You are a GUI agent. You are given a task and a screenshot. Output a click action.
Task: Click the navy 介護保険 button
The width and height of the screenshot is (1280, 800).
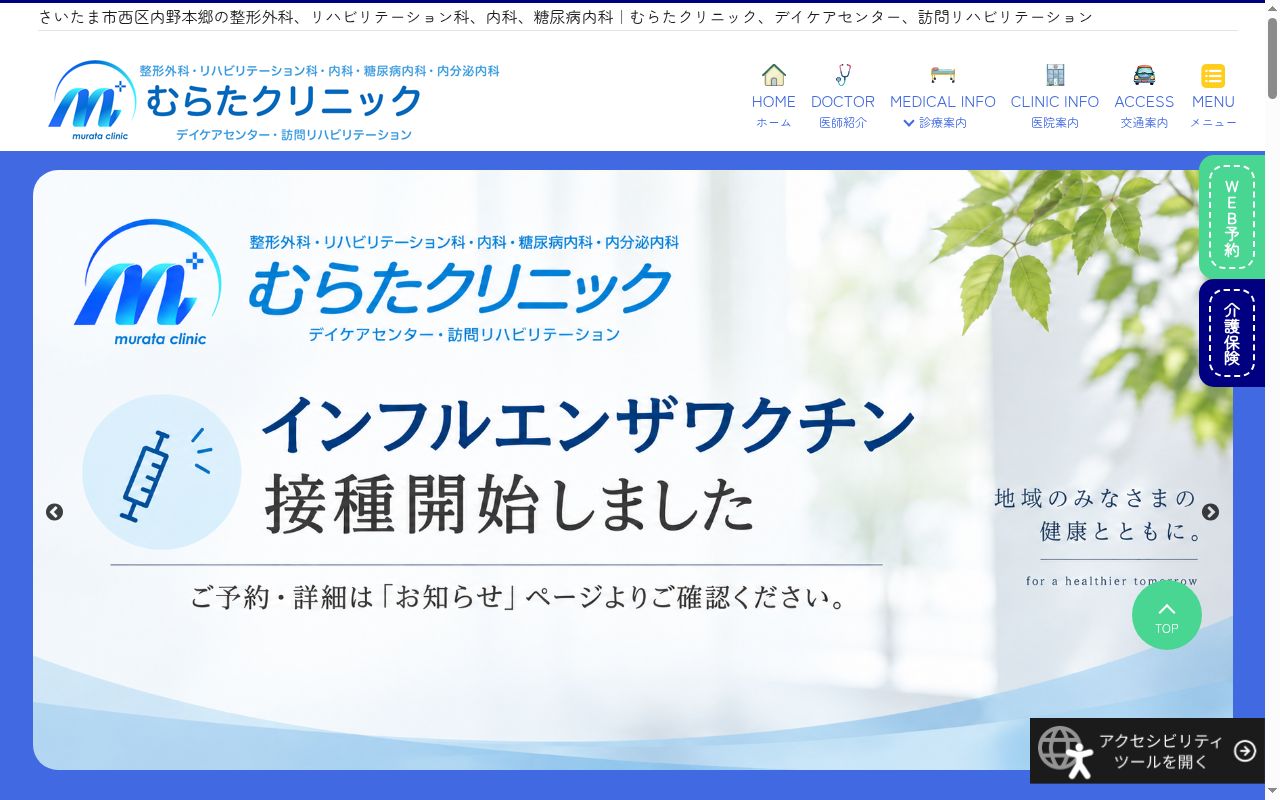(x=1232, y=333)
